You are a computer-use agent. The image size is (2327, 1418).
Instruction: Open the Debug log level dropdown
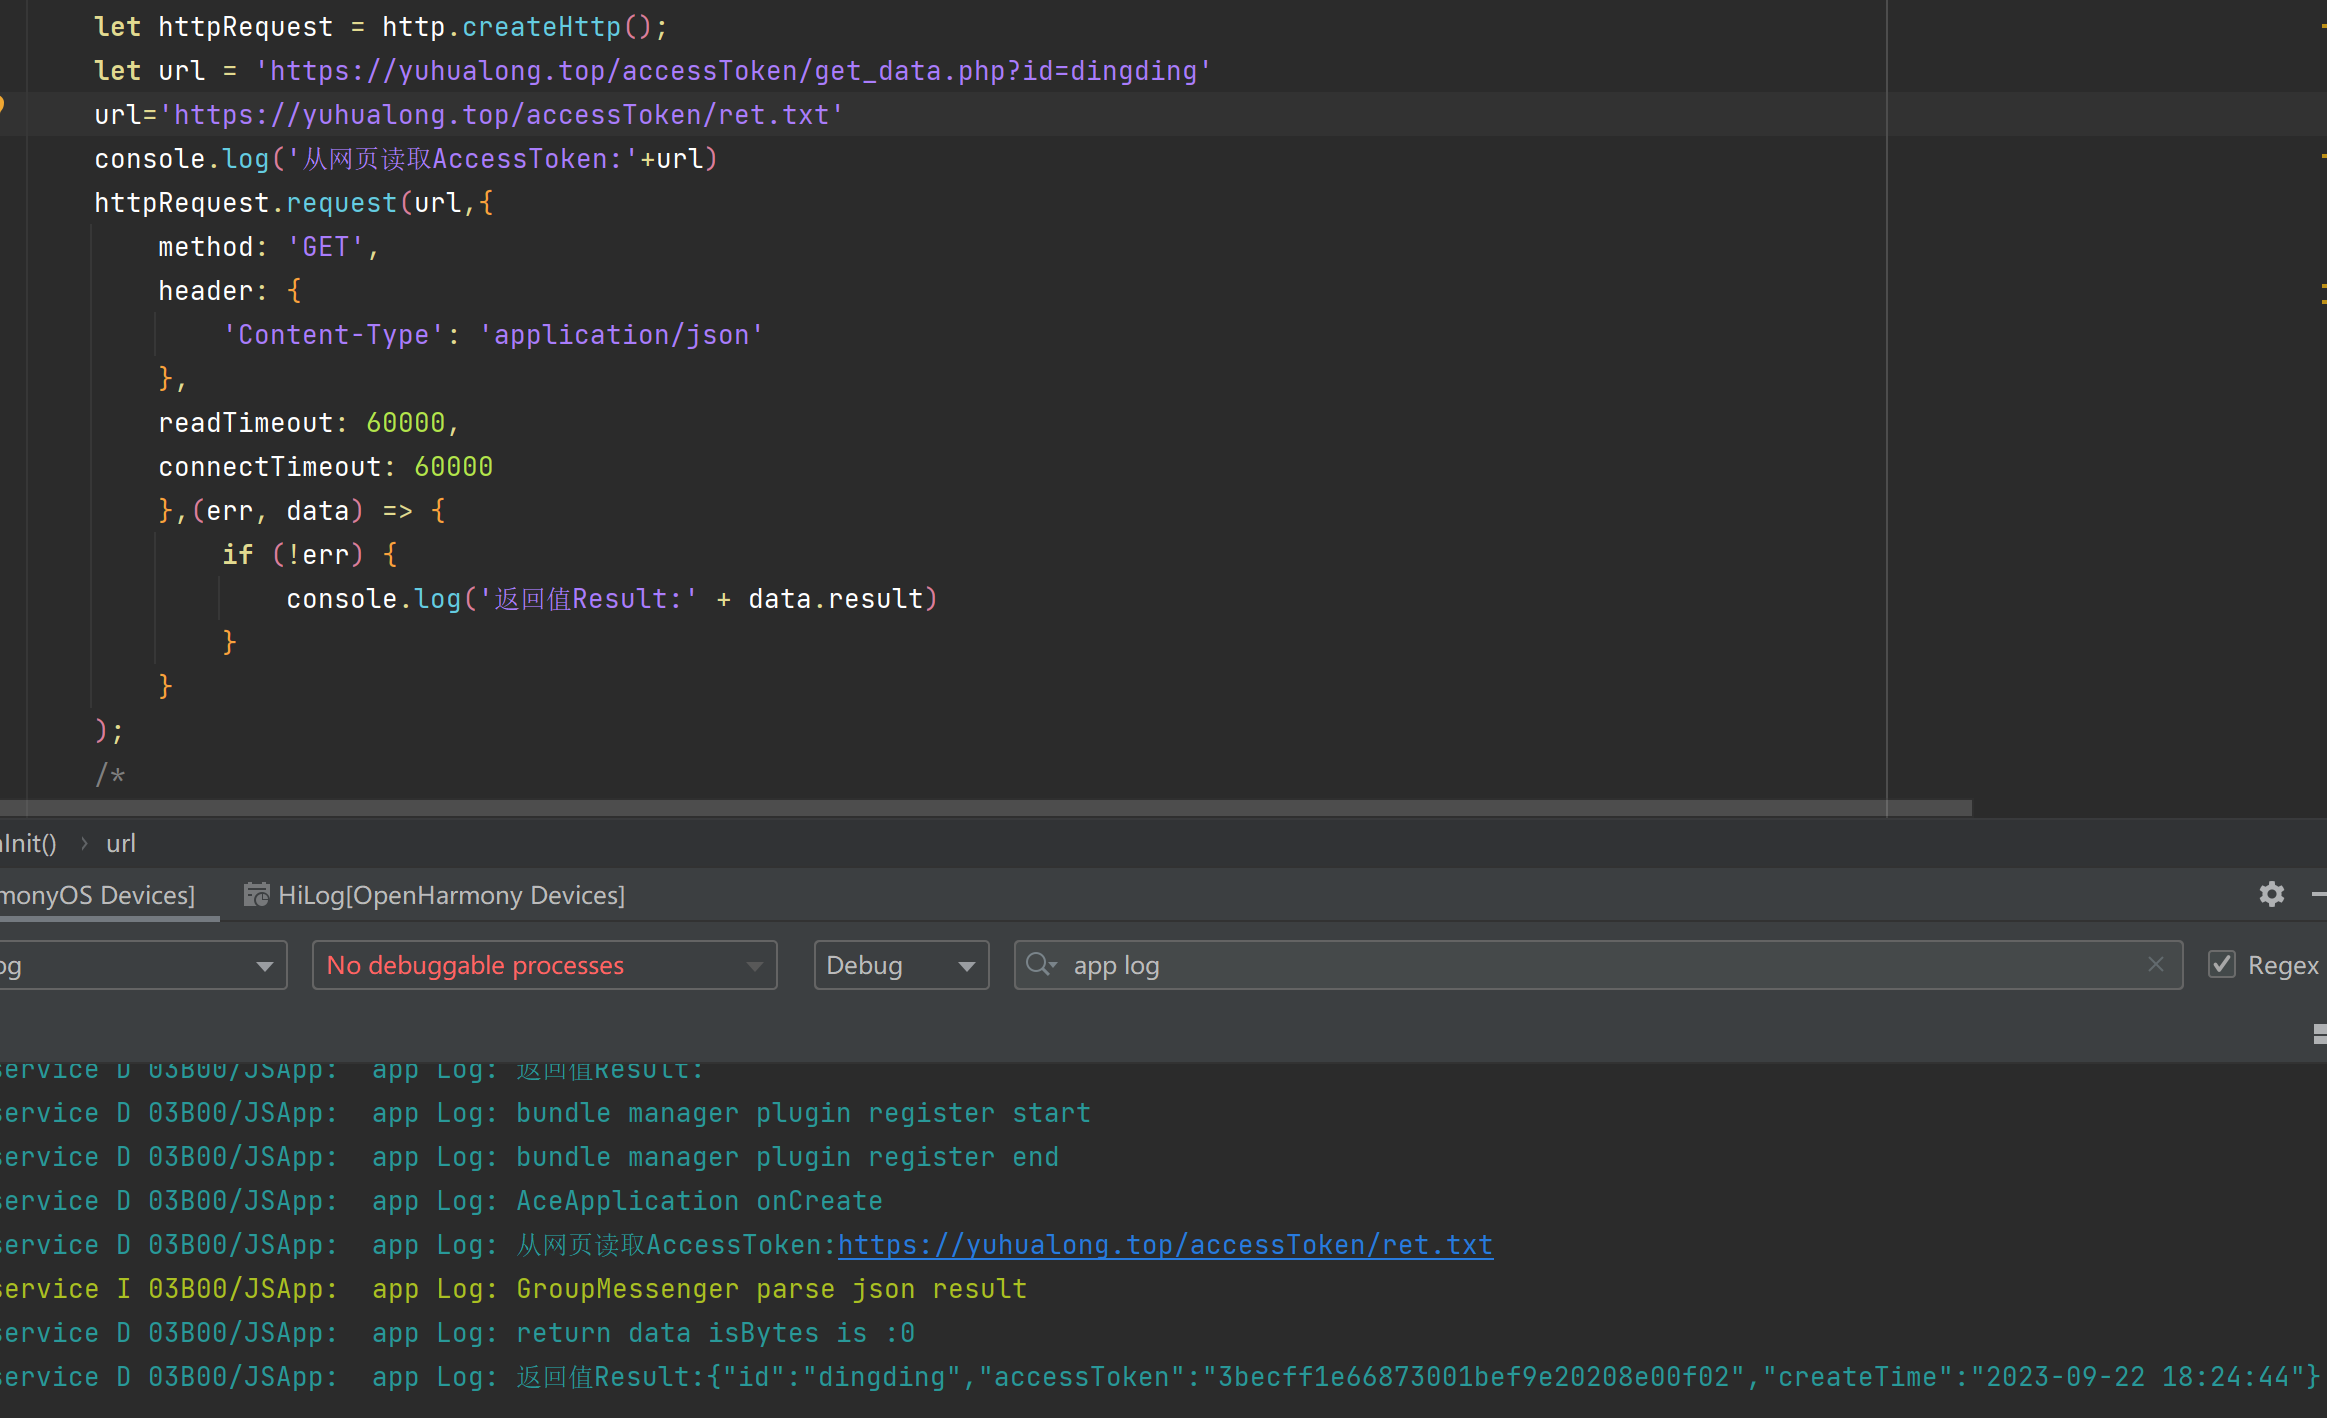[x=901, y=965]
